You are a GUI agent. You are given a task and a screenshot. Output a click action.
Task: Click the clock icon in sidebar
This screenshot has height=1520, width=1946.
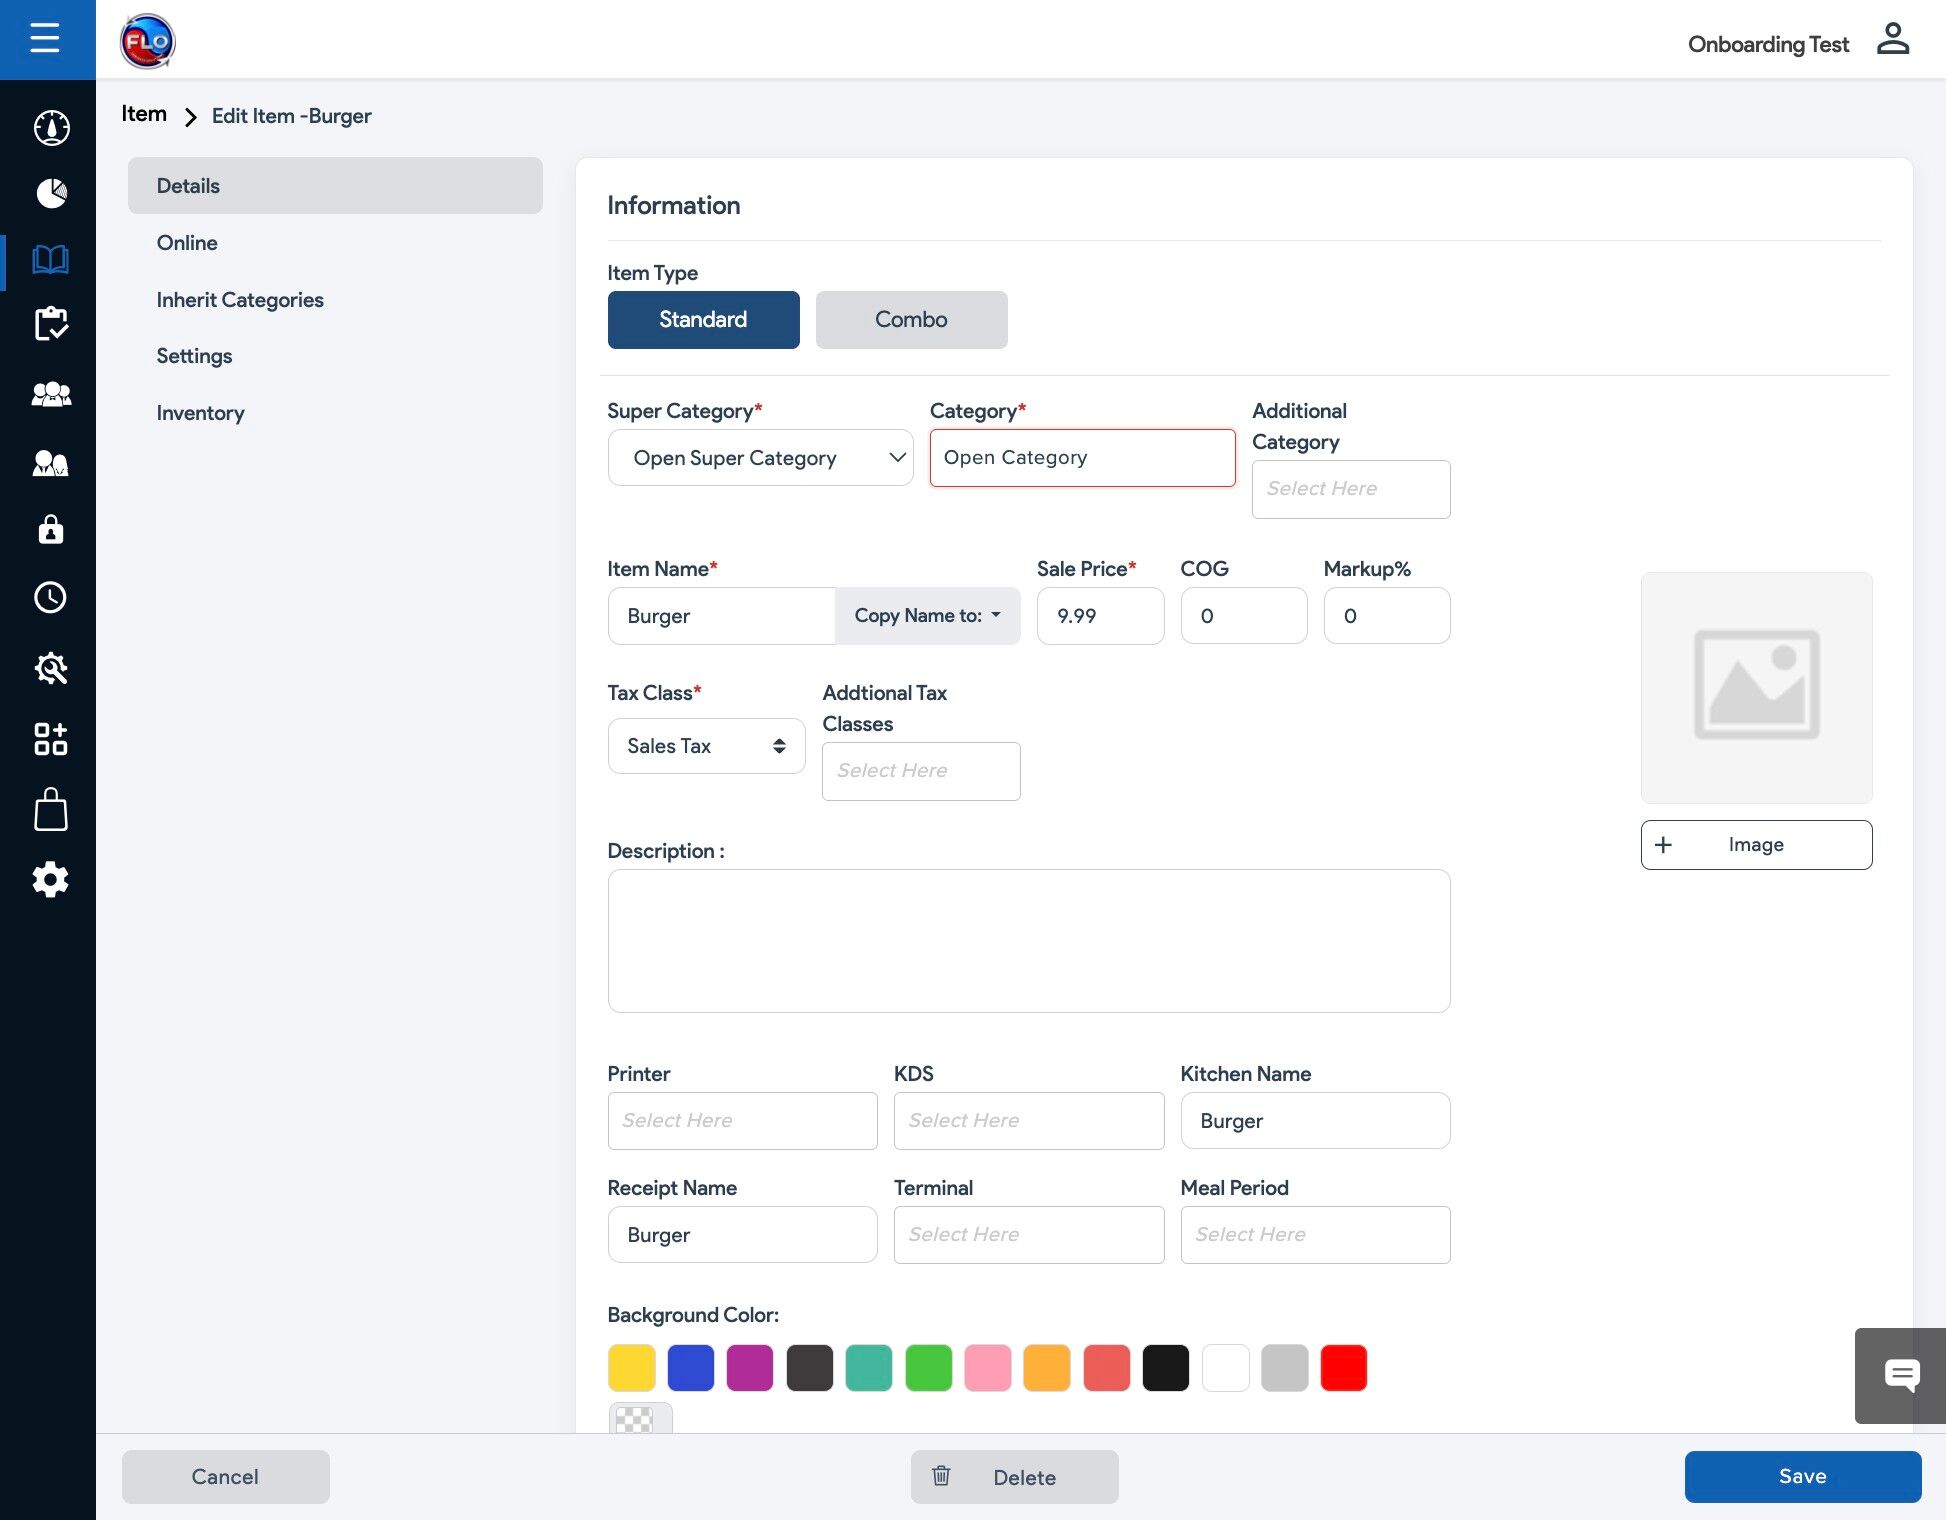tap(51, 598)
